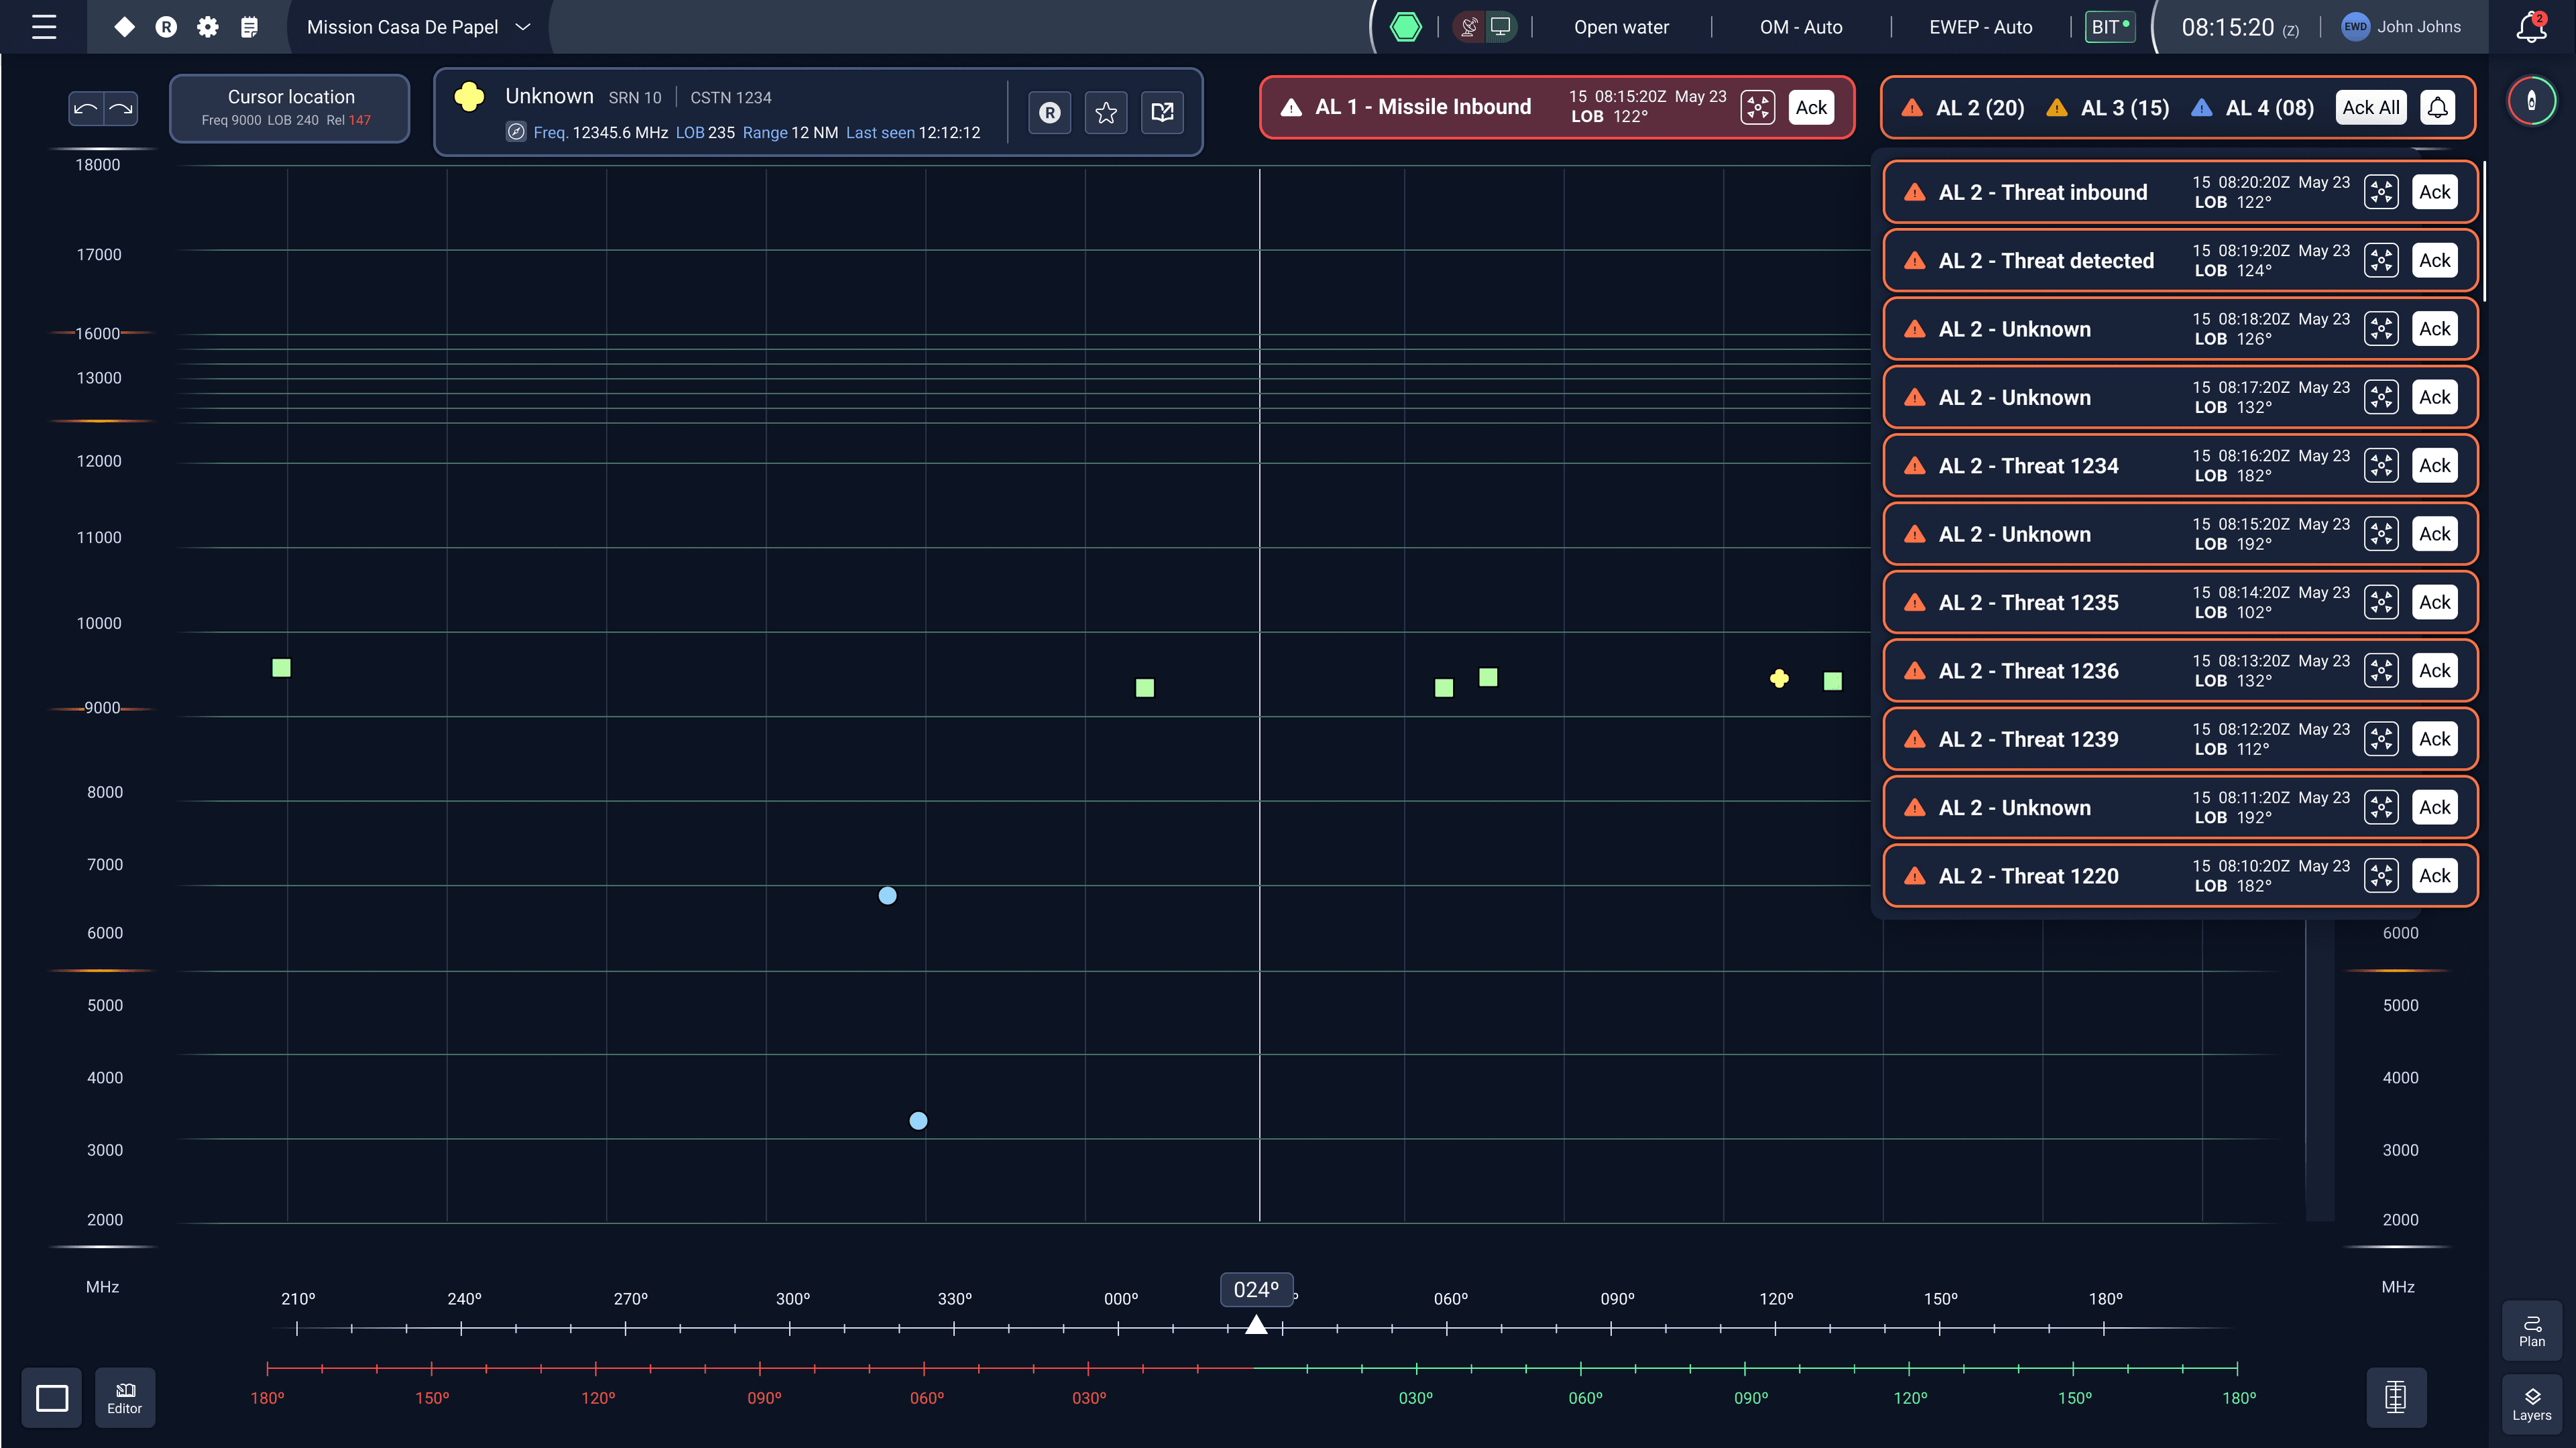The width and height of the screenshot is (2576, 1448).
Task: Locate AL 1 Missile Inbound target icon
Action: (1757, 107)
